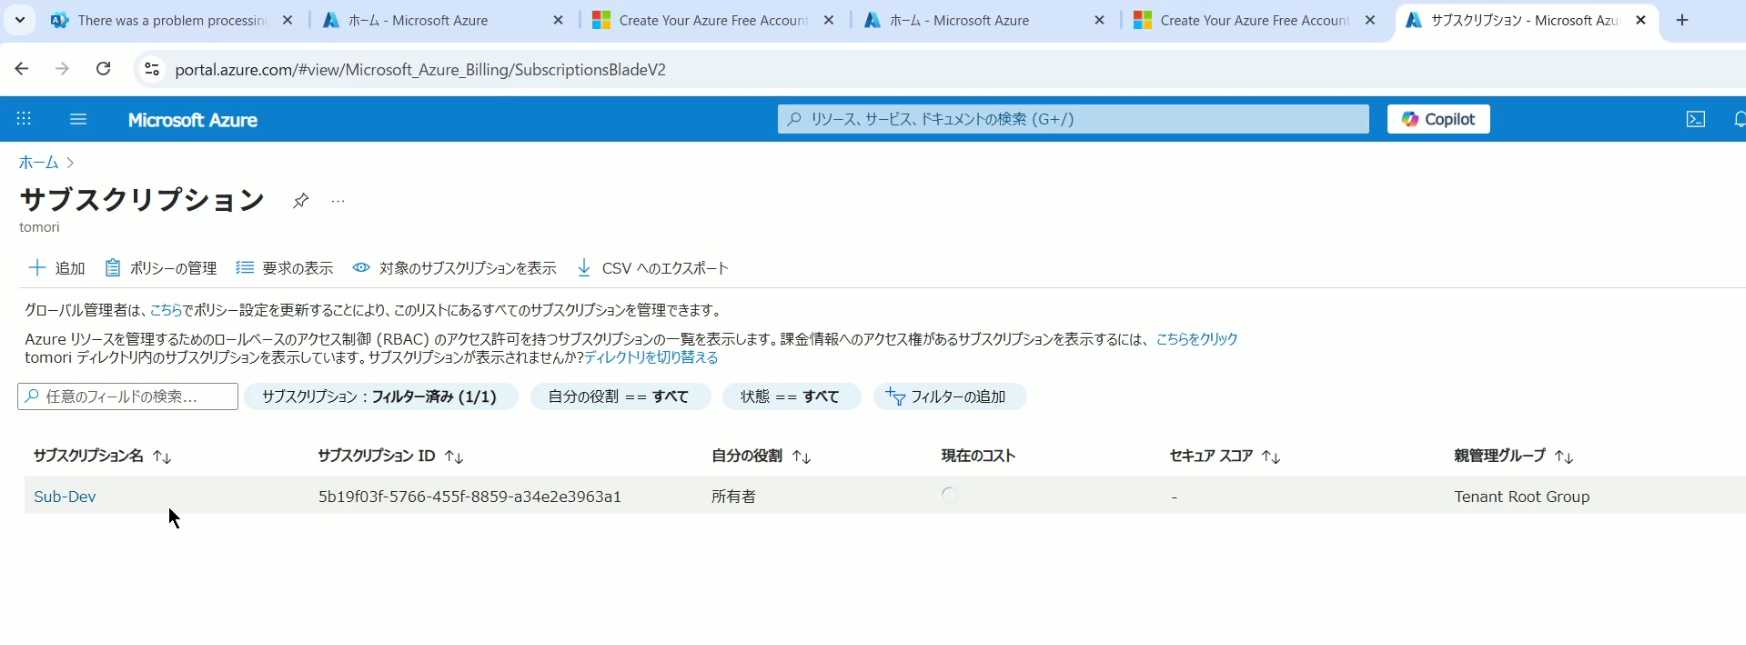1746x645 pixels.
Task: Open the tab search dropdown arrow
Action: tap(20, 20)
